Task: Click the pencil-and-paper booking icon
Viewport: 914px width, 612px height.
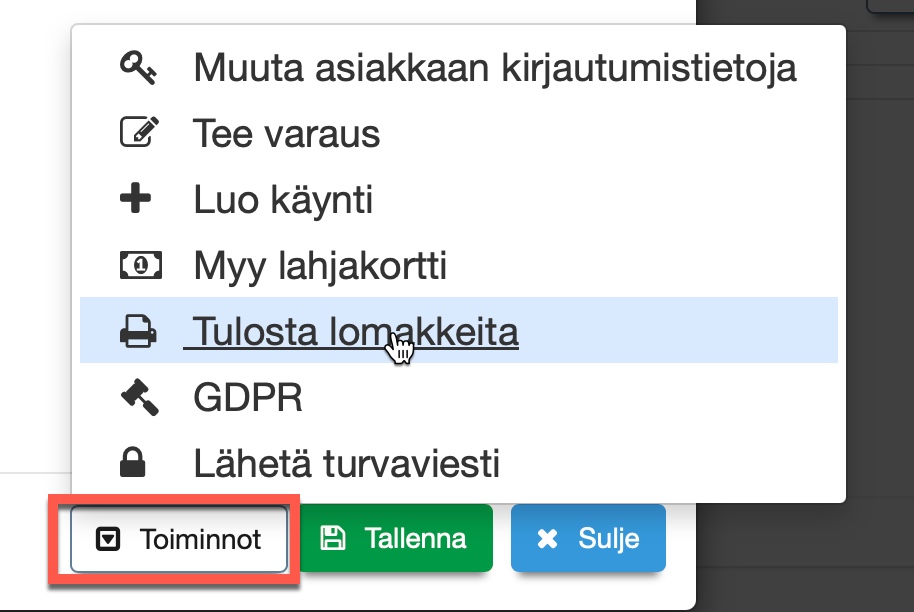Action: (x=135, y=133)
